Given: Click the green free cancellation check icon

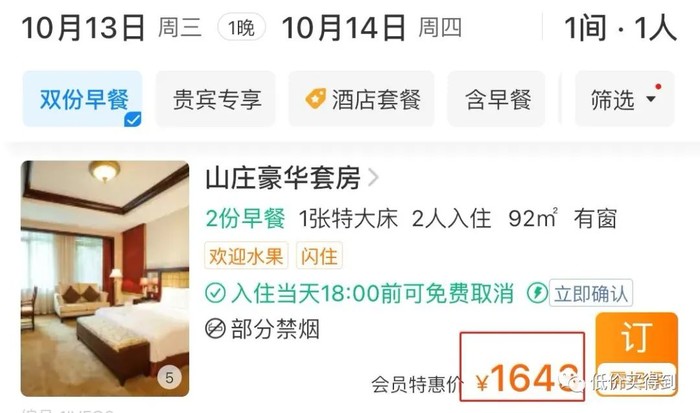Looking at the screenshot, I should click(x=215, y=293).
